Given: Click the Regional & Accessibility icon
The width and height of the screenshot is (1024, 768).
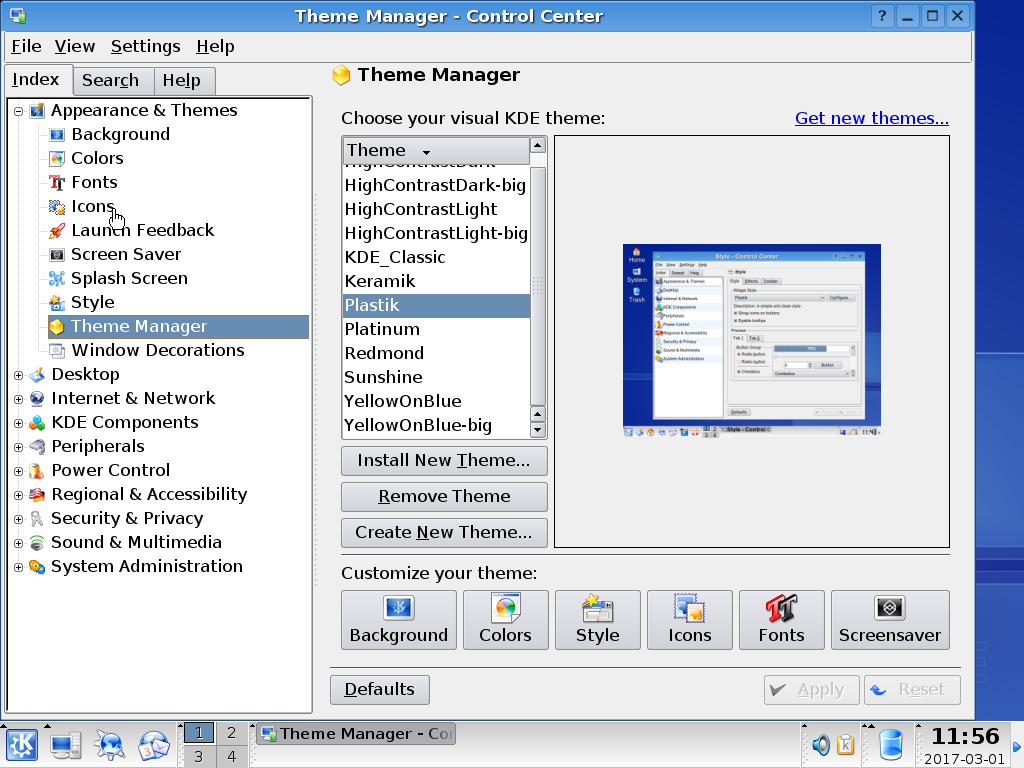Looking at the screenshot, I should click(37, 494).
